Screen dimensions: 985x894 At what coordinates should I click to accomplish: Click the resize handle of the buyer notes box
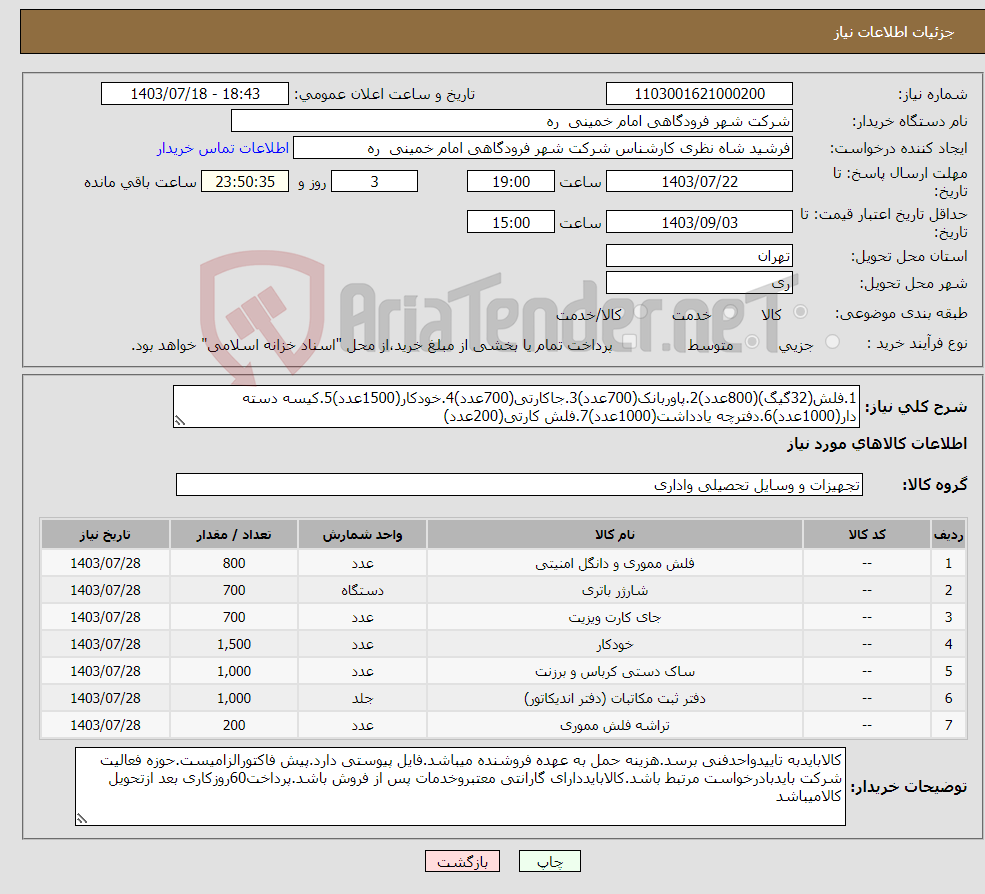point(82,818)
